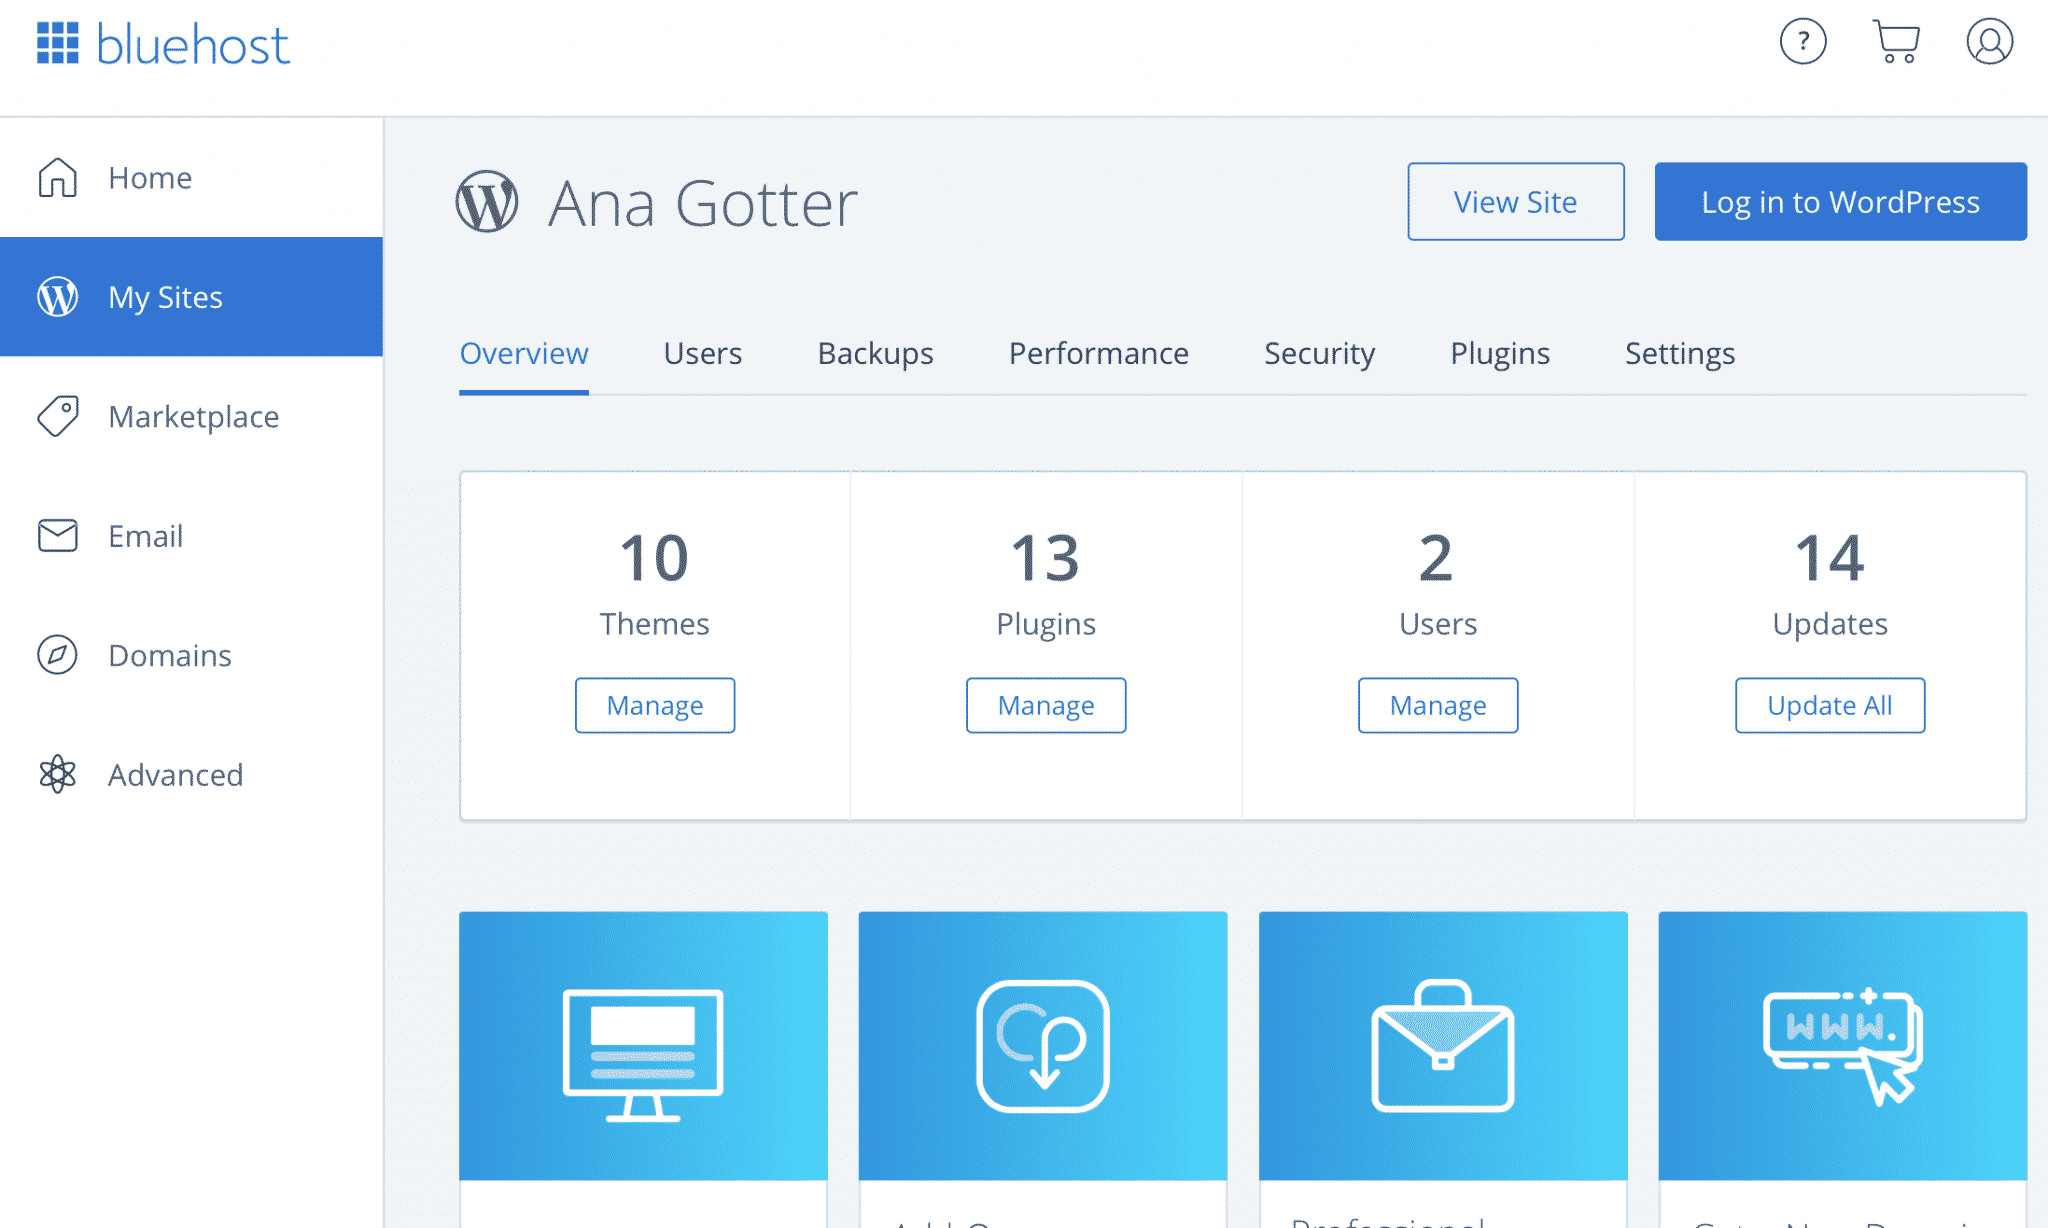Manage the 10 Themes
Viewport: 2048px width, 1228px height.
point(655,705)
